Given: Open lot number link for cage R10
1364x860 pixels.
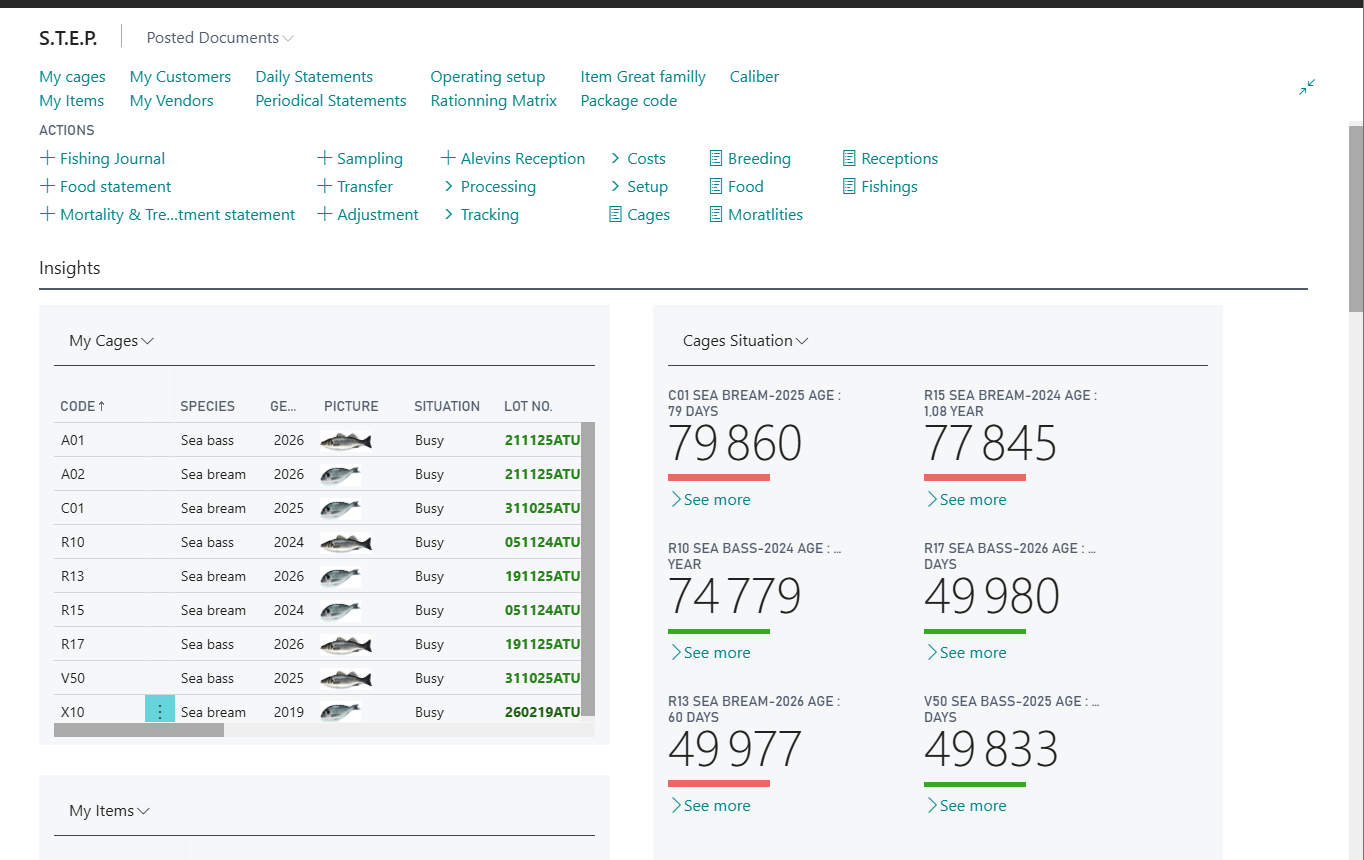Looking at the screenshot, I should pos(542,542).
